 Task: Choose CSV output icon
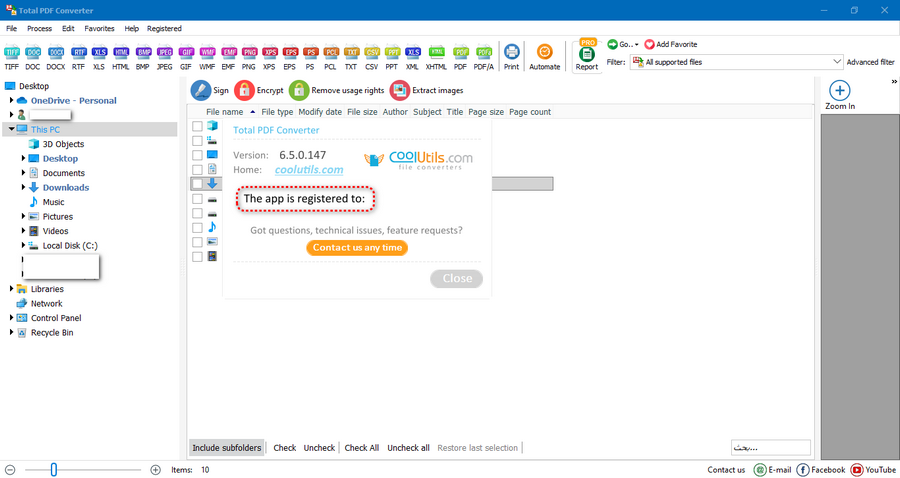pos(372,52)
